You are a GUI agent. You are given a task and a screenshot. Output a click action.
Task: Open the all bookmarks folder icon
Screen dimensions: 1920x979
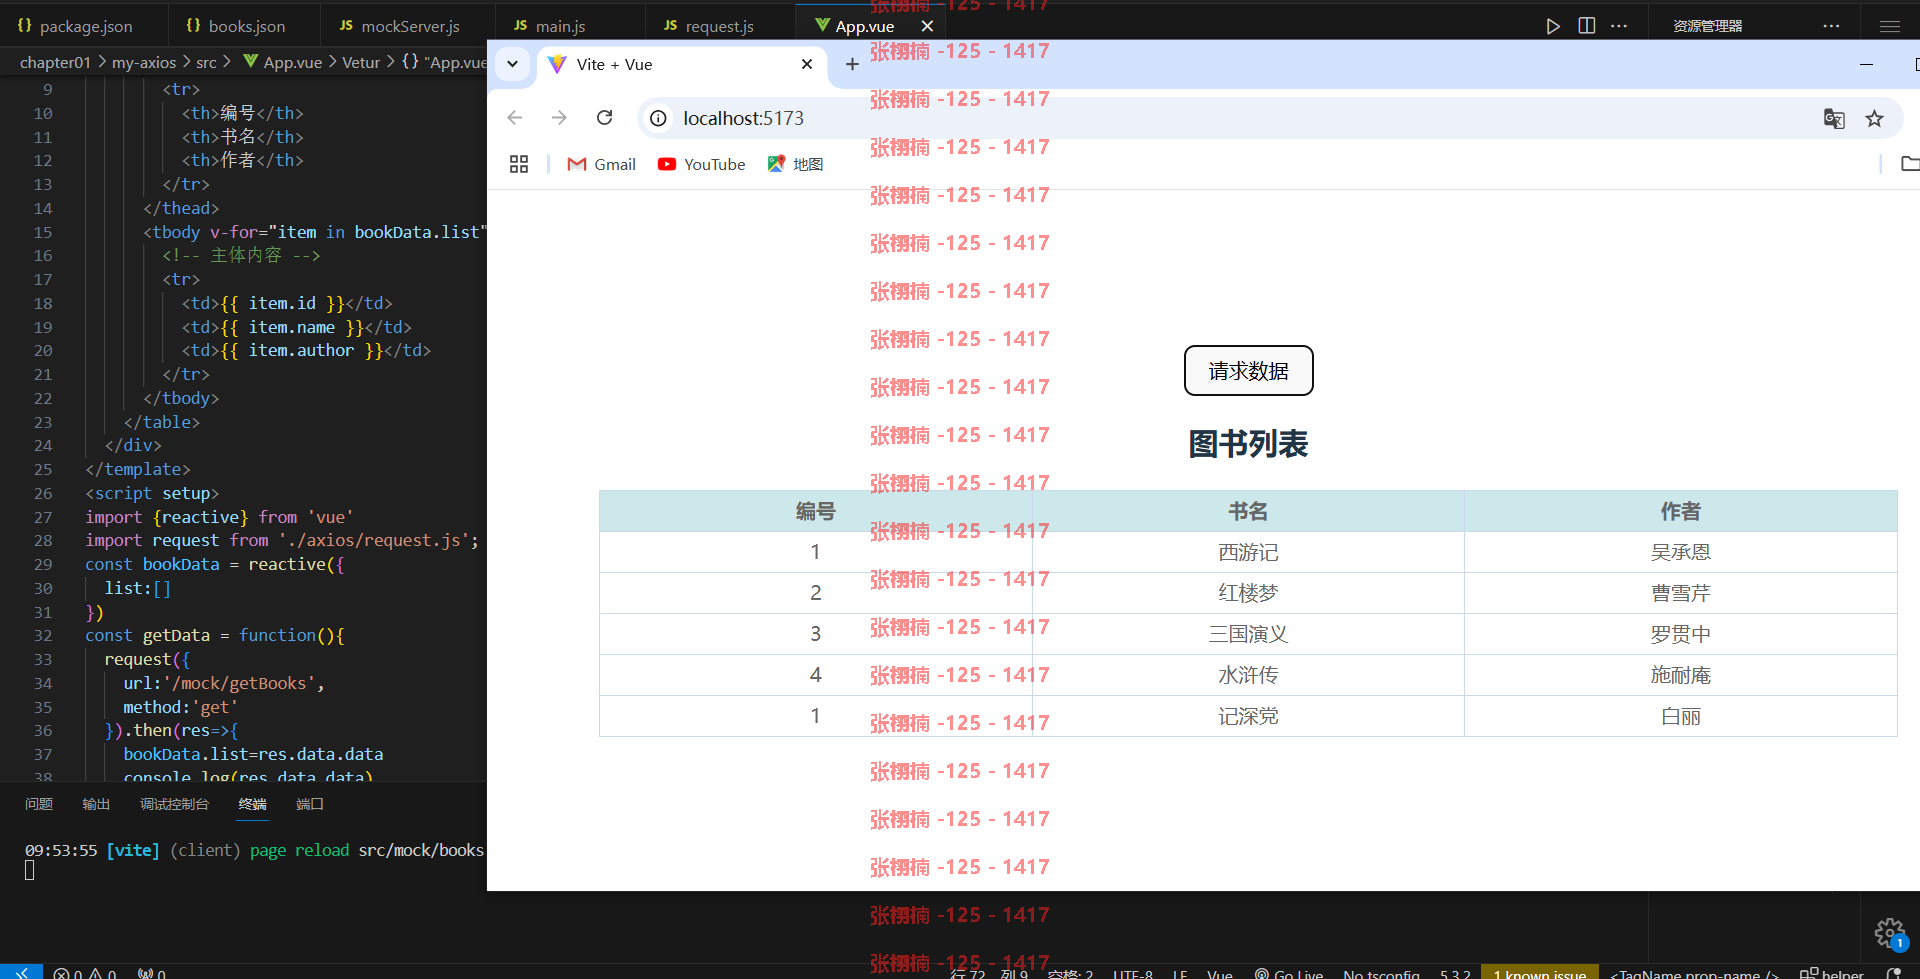tap(1909, 164)
